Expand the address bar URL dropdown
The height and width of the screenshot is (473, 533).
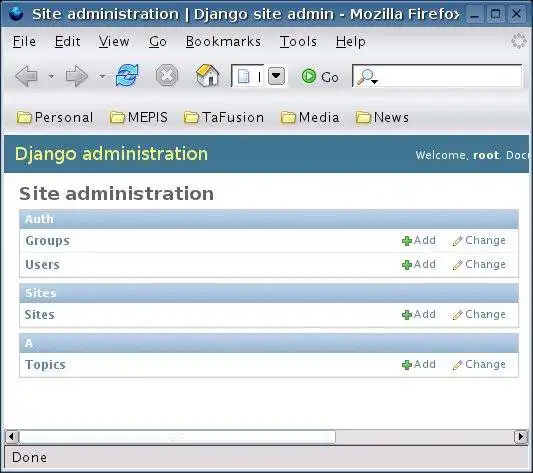point(276,76)
